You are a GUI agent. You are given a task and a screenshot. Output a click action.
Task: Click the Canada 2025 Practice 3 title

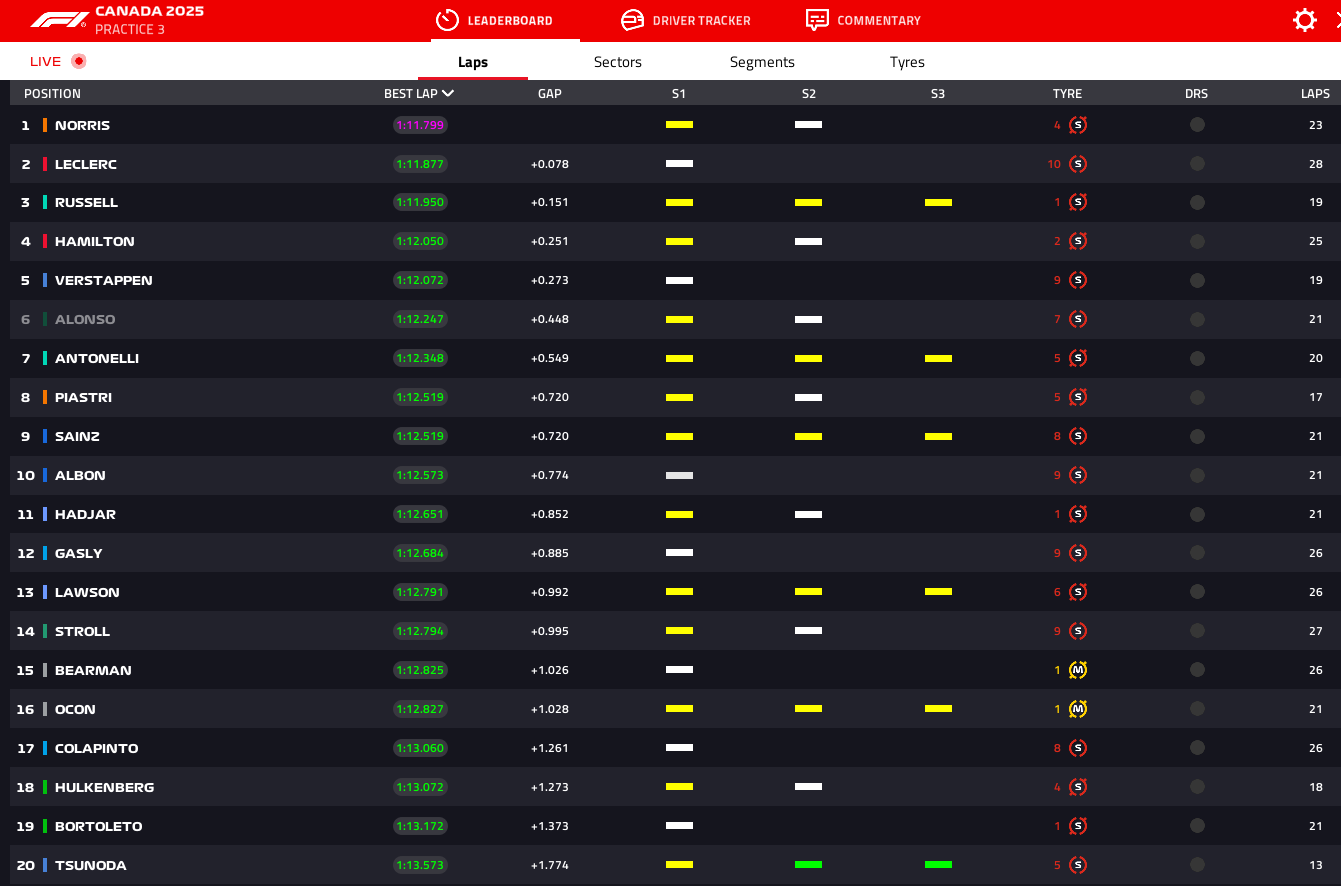click(149, 20)
